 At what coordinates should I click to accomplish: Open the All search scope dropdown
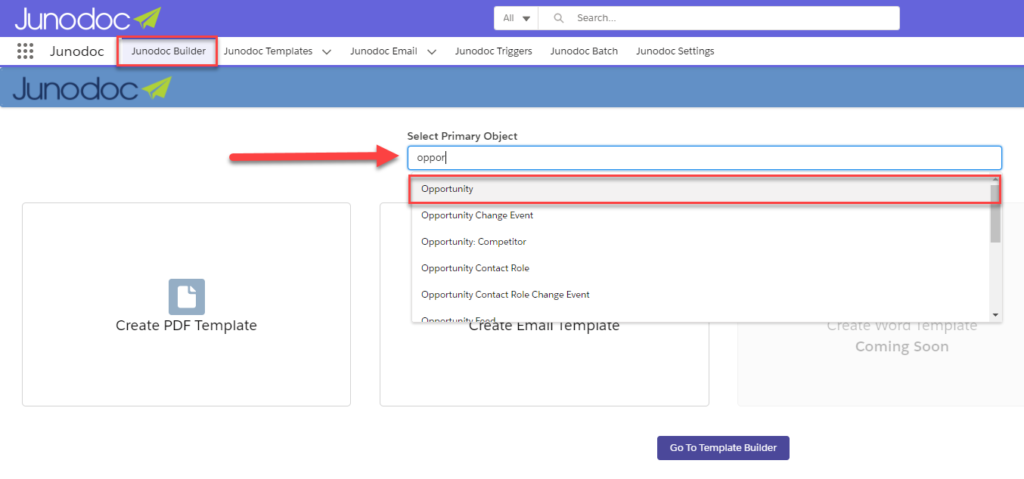(516, 18)
